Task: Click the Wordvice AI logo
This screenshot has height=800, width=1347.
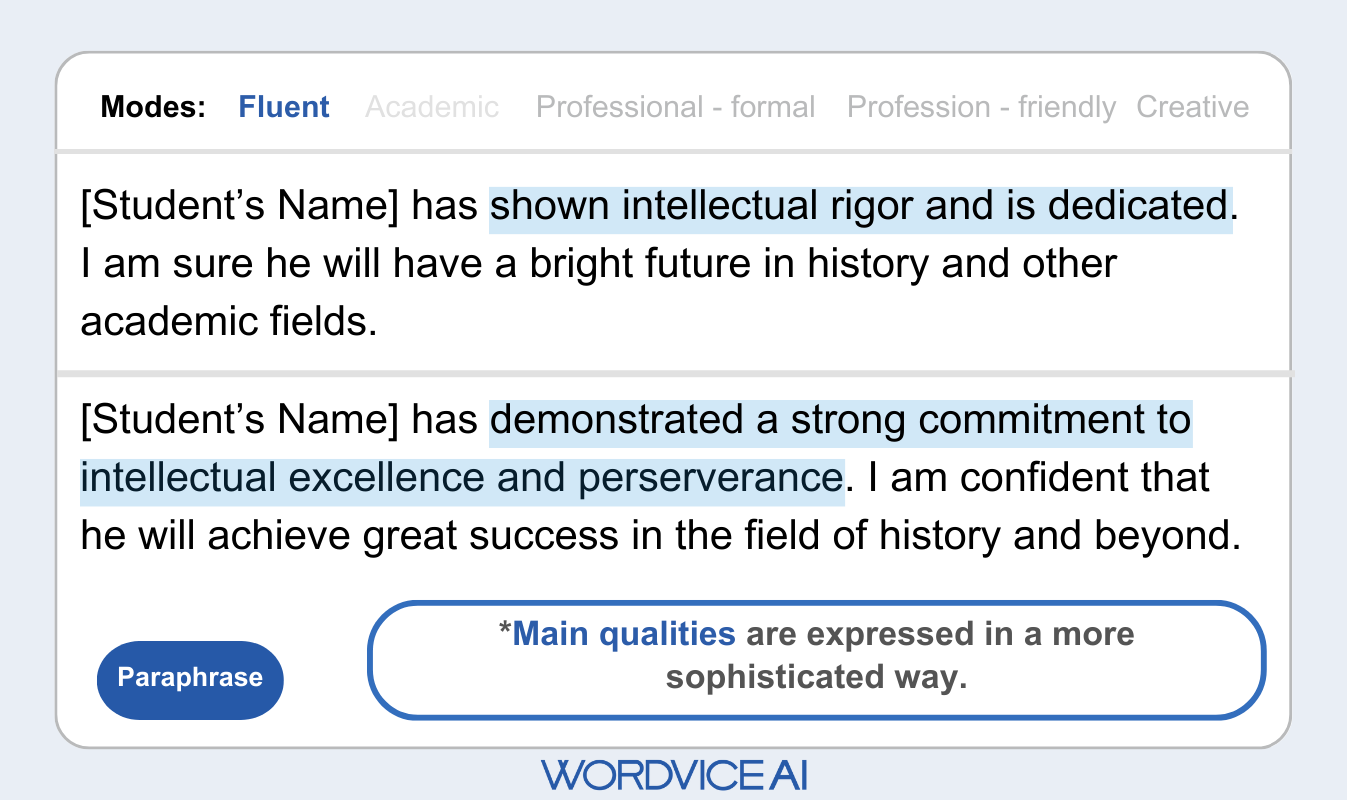Action: pyautogui.click(x=674, y=775)
